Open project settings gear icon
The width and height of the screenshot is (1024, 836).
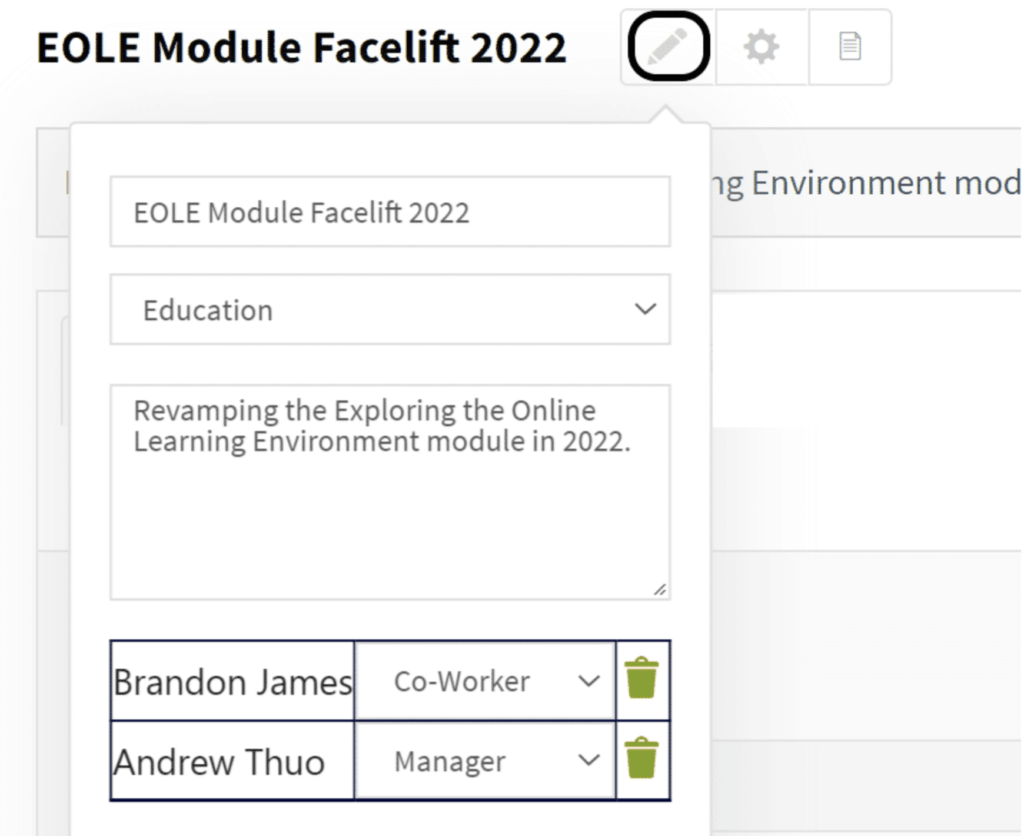tap(761, 47)
